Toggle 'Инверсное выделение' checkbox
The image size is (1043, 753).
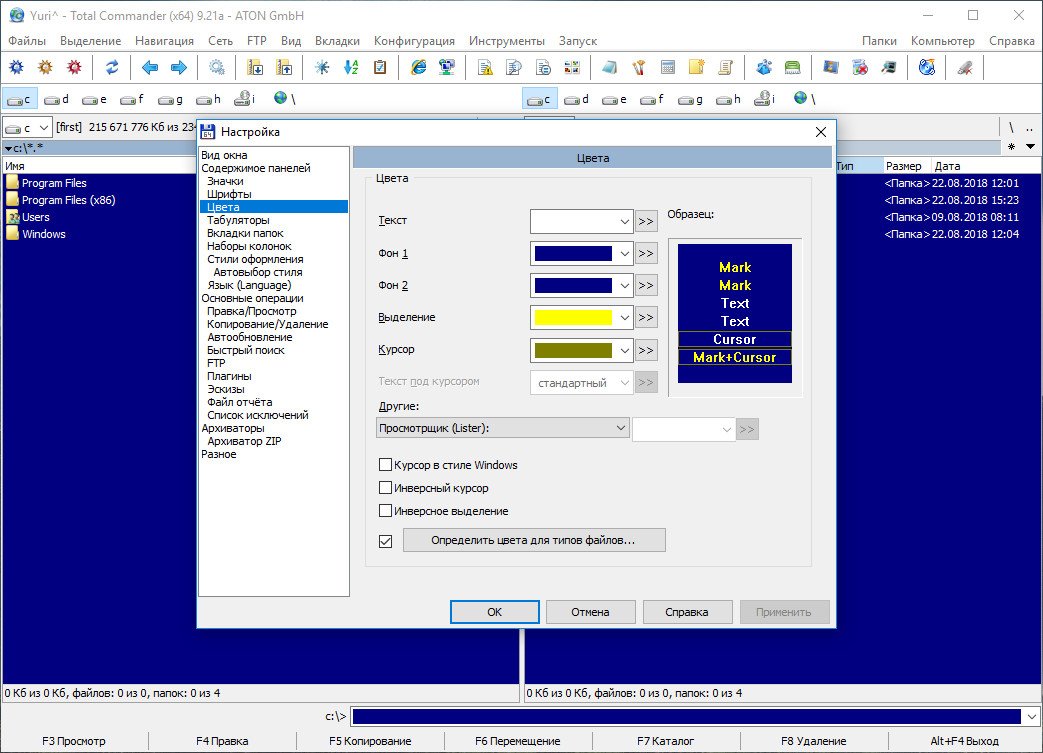[386, 511]
